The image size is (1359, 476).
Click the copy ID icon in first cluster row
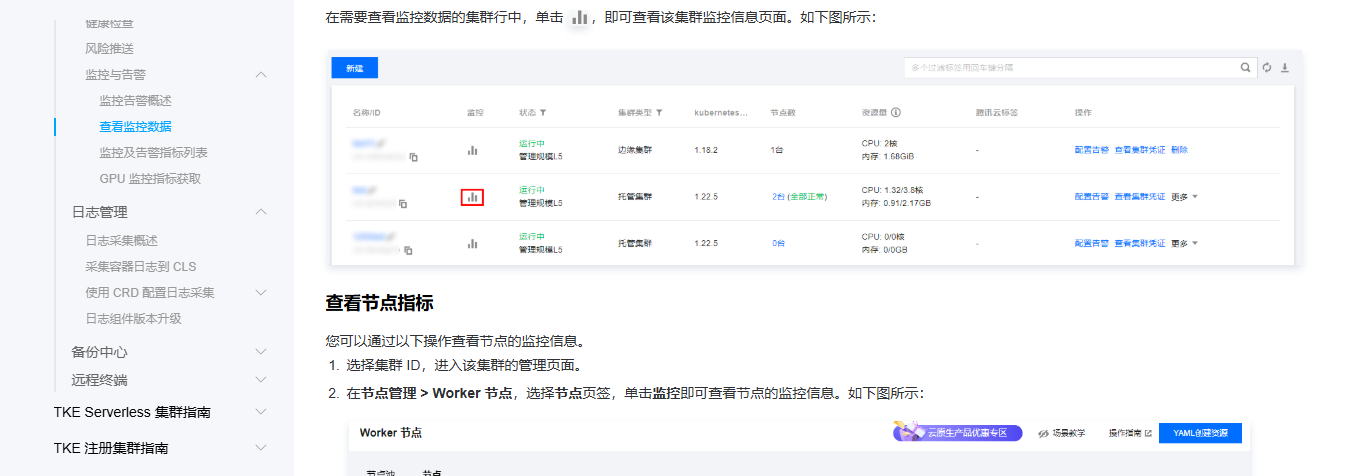click(x=413, y=157)
